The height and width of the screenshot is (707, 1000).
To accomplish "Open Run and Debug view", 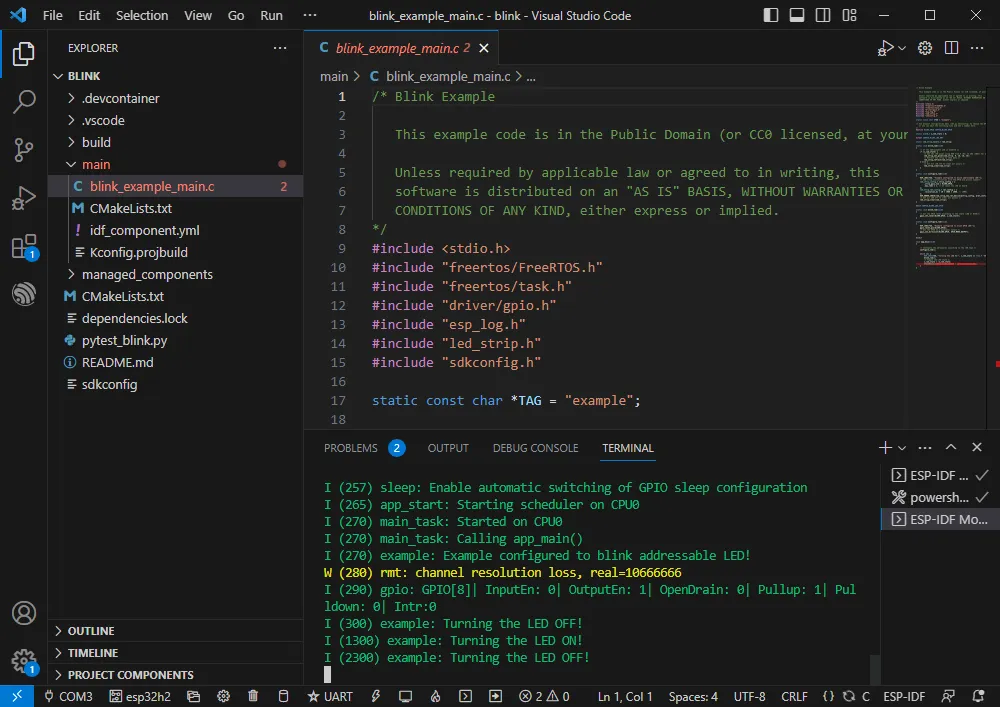I will pos(24,199).
